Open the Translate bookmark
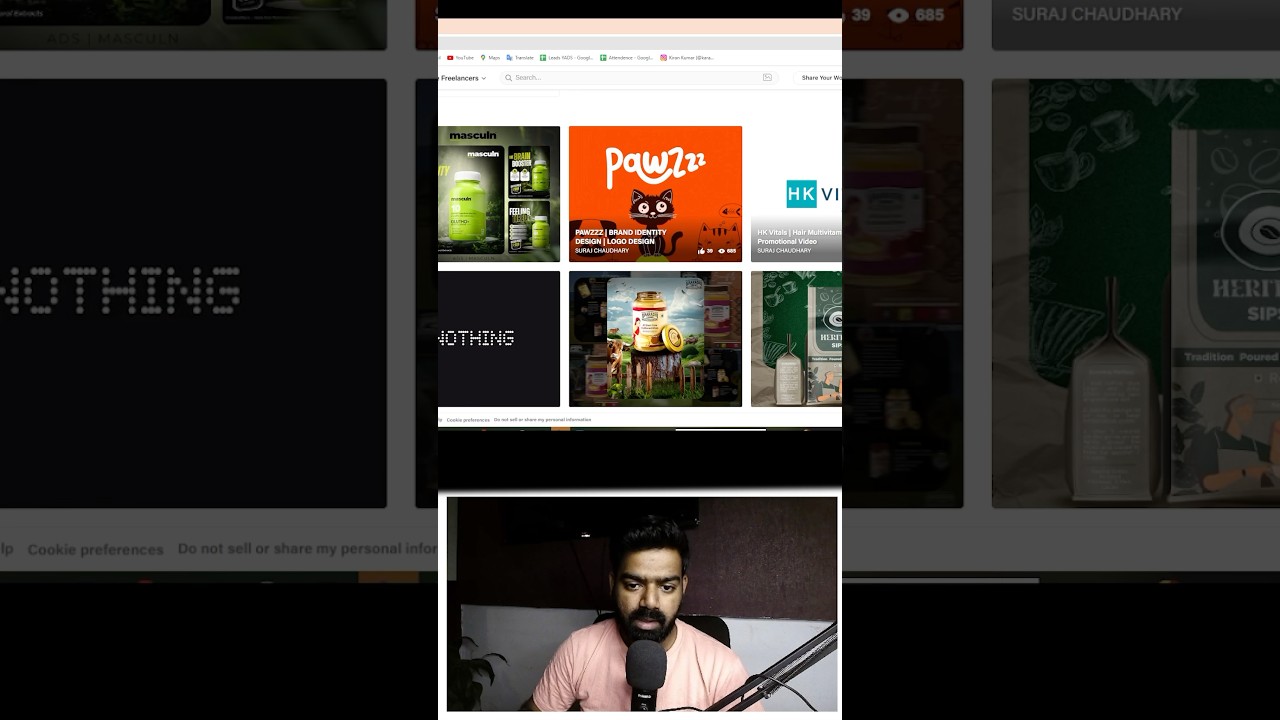This screenshot has height=720, width=1280. tap(520, 58)
